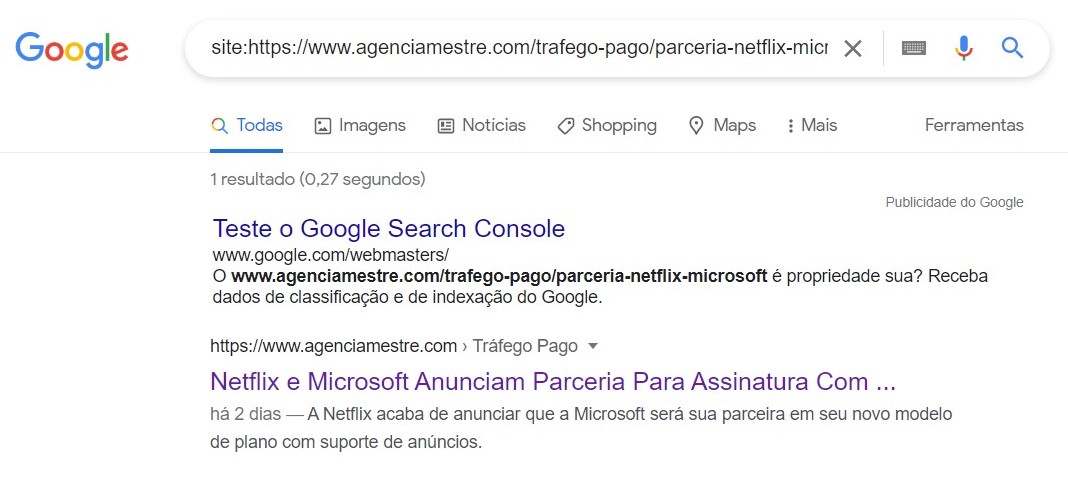This screenshot has width=1068, height=479.
Task: Click the Imagens picture icon
Action: (322, 126)
